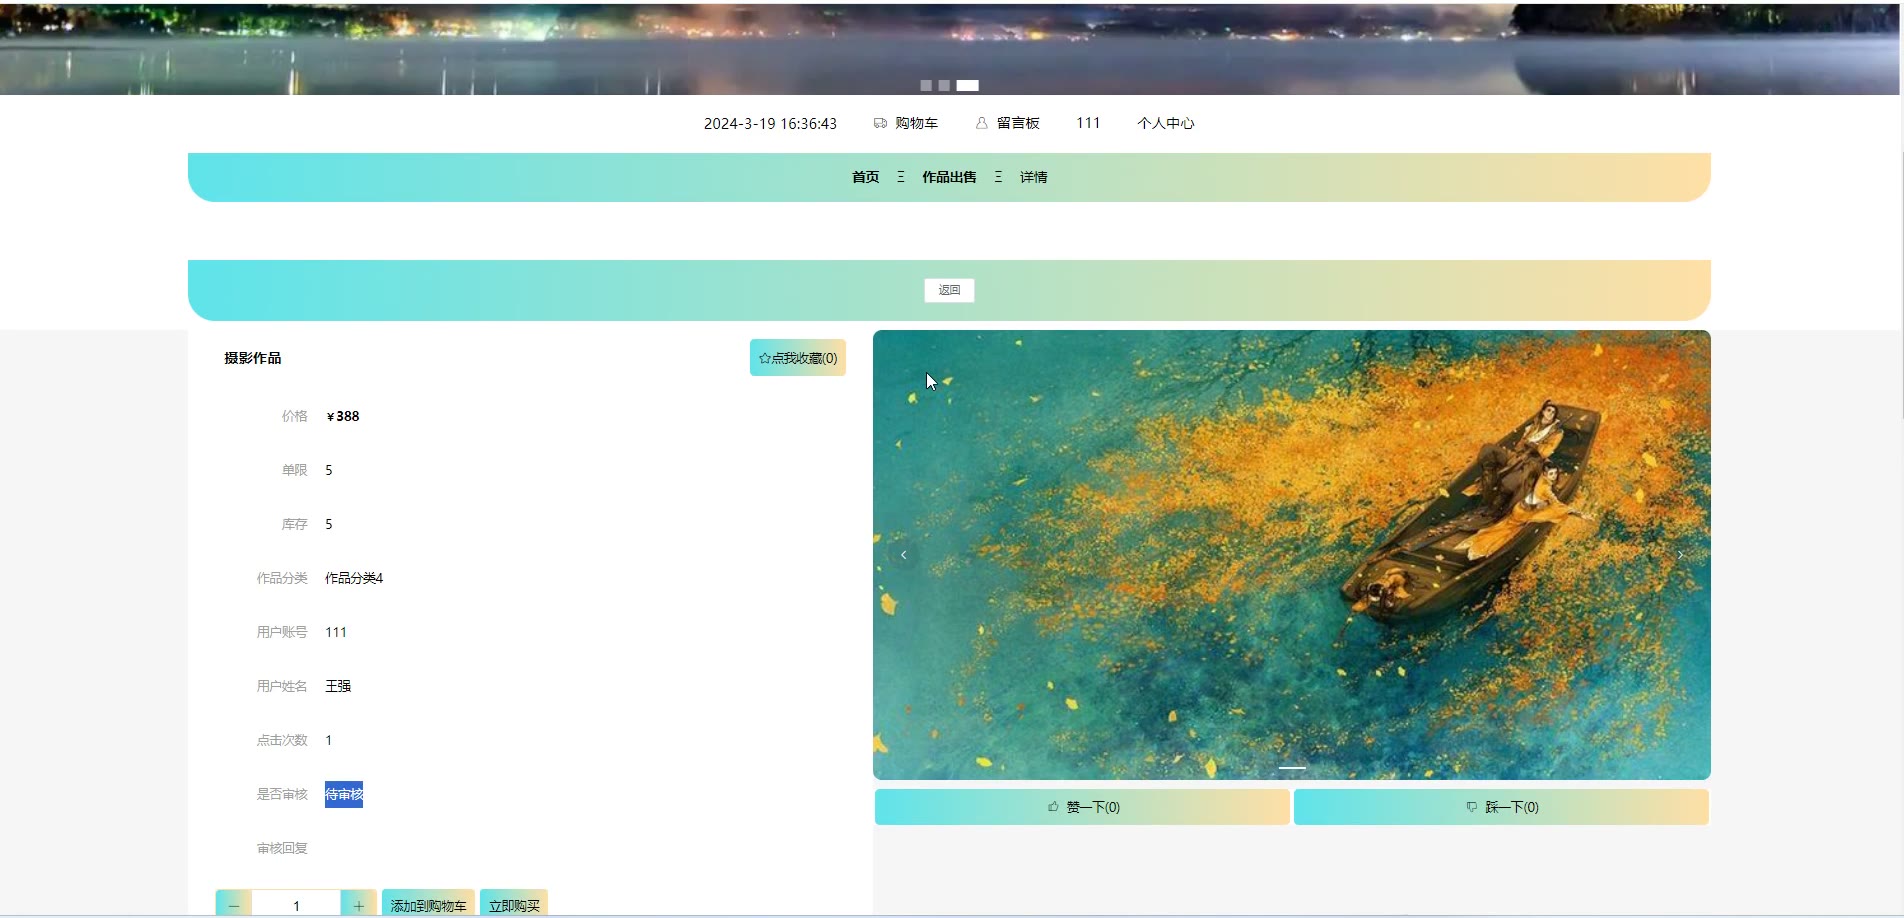Click the quantity input field showing 1
This screenshot has height=918, width=1904.
(296, 905)
